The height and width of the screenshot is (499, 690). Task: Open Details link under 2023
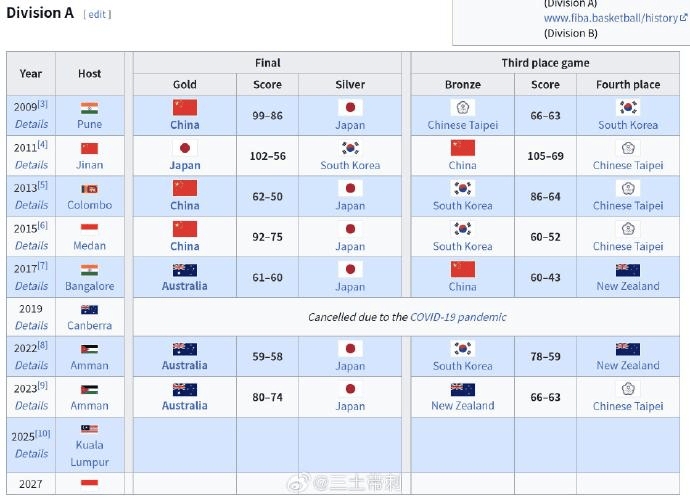click(31, 406)
